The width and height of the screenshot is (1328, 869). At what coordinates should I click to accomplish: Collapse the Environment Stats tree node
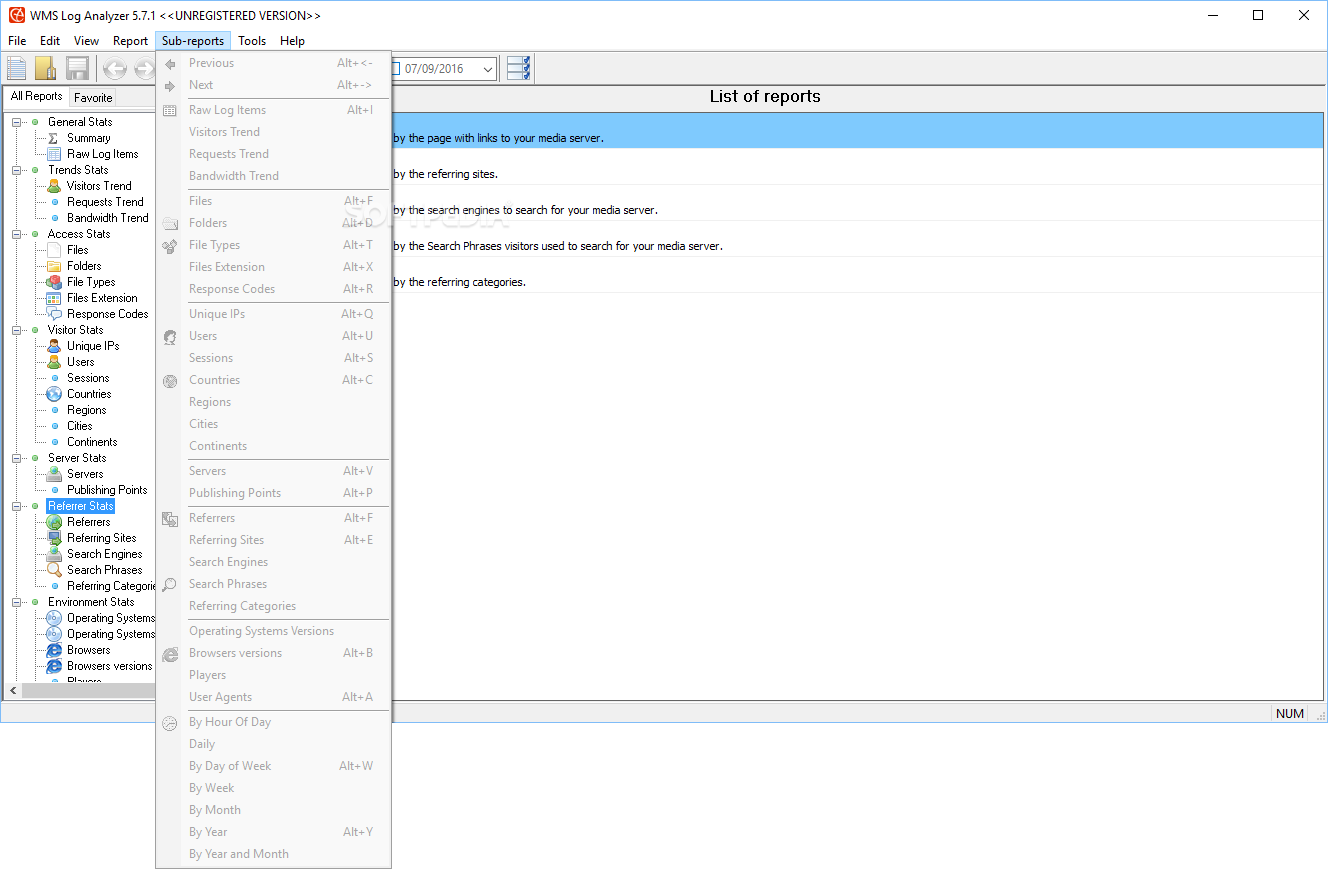click(17, 602)
